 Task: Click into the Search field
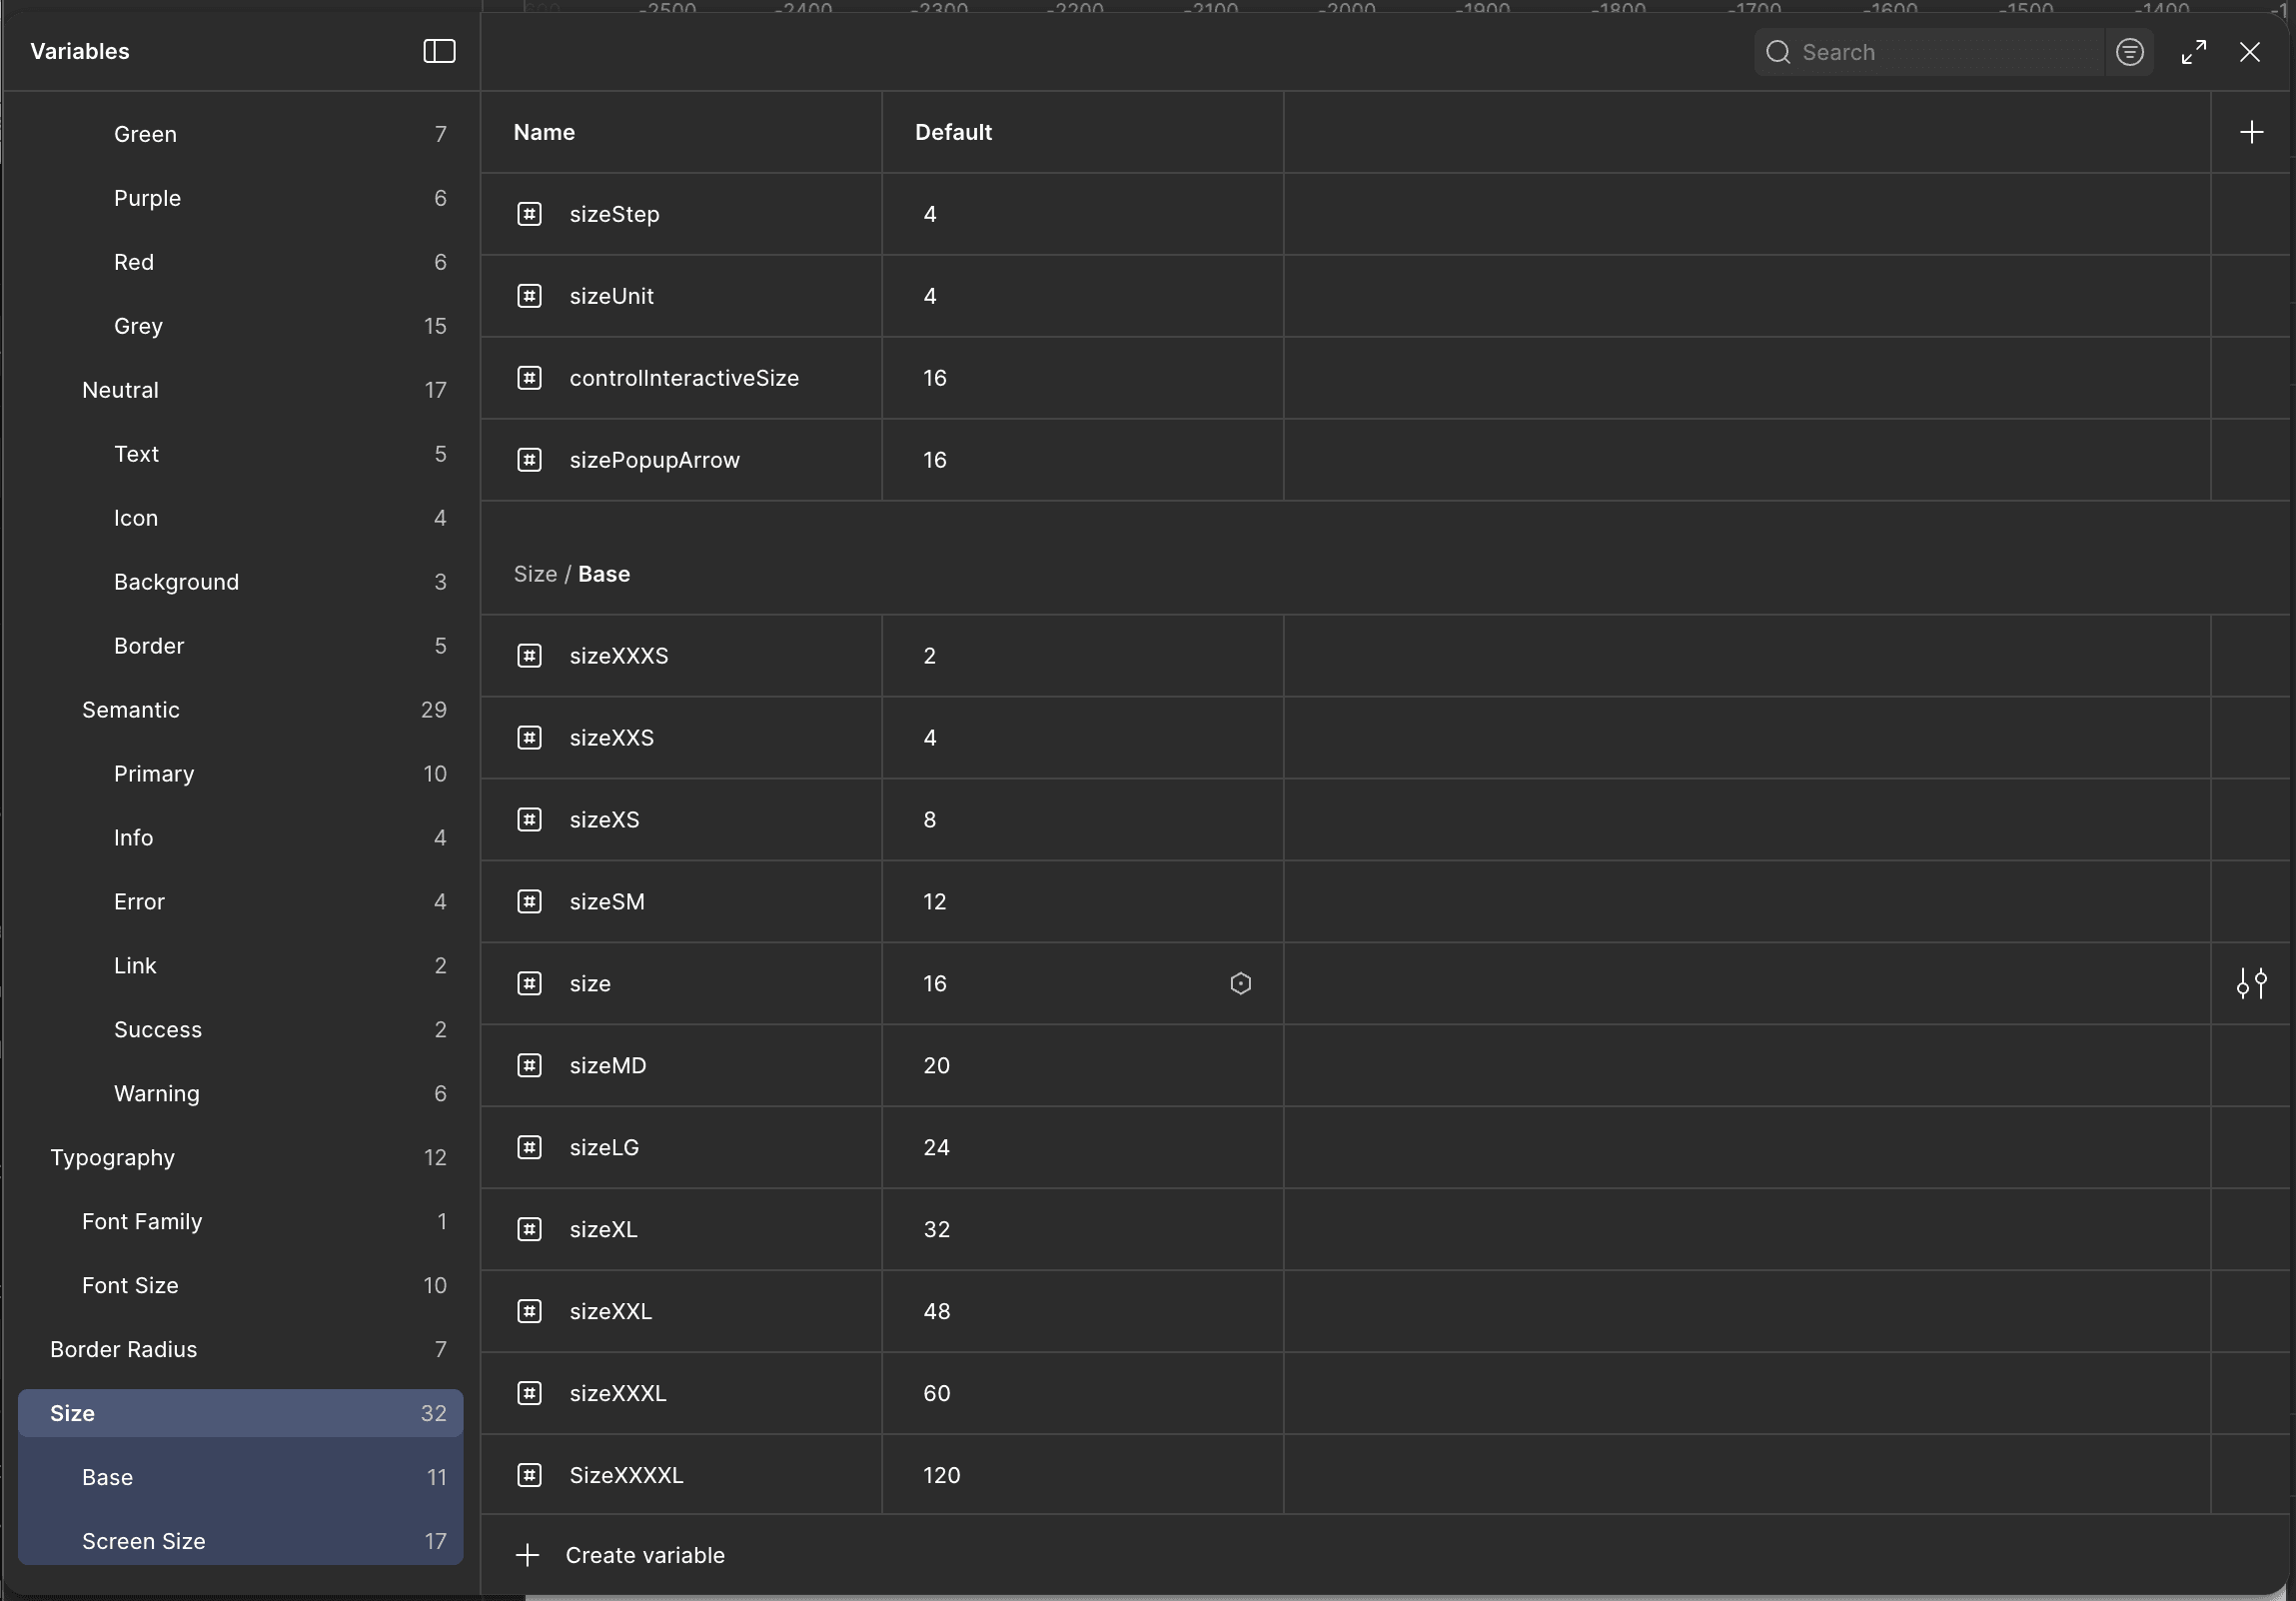tap(1940, 52)
